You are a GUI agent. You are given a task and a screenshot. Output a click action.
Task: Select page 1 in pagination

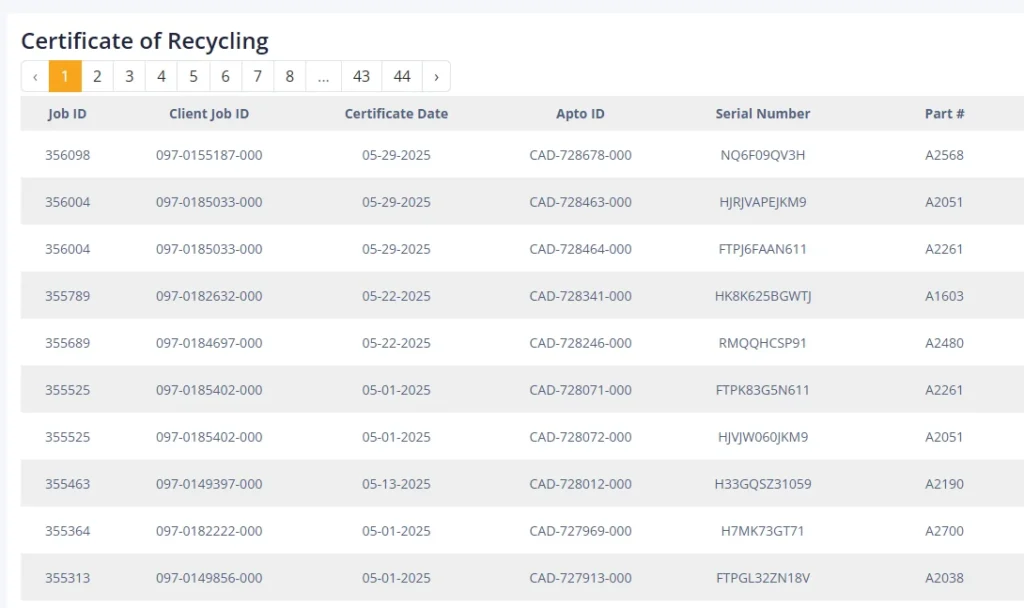pos(65,76)
